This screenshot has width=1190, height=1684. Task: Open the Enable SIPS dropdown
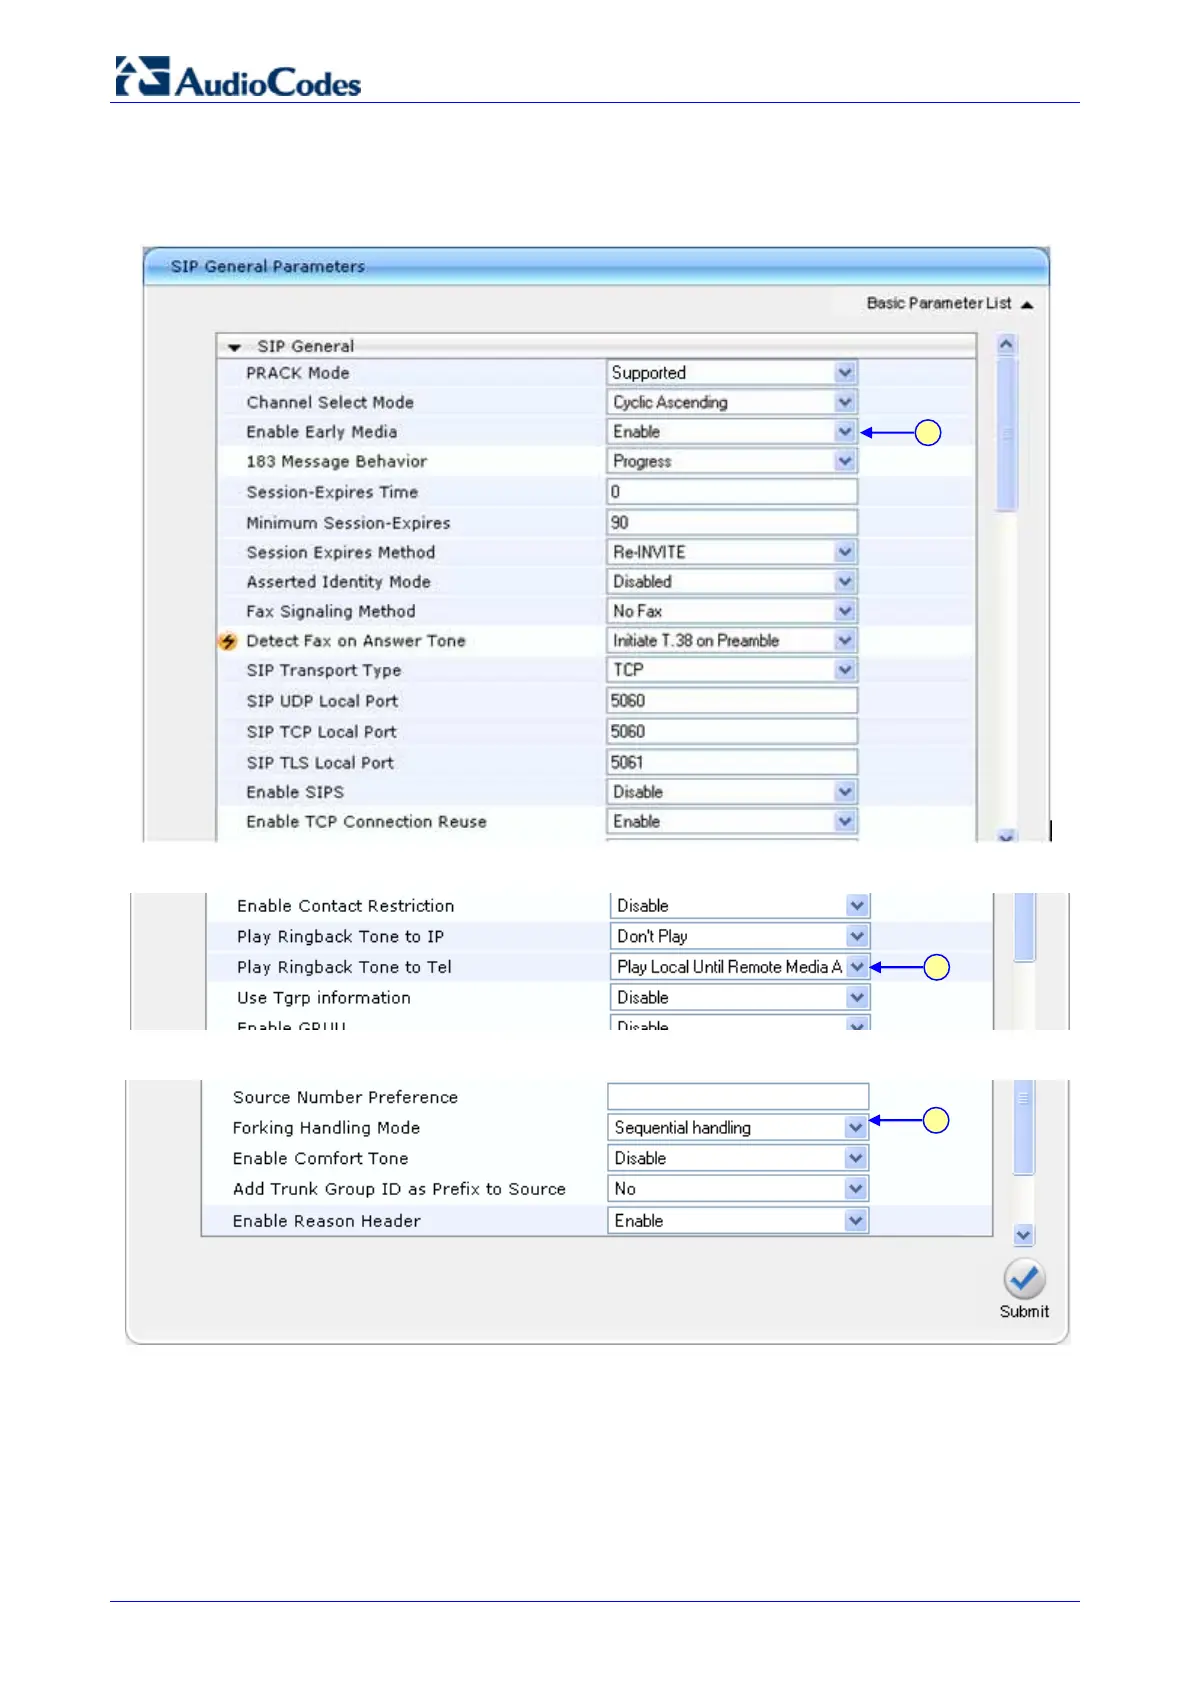pyautogui.click(x=845, y=792)
